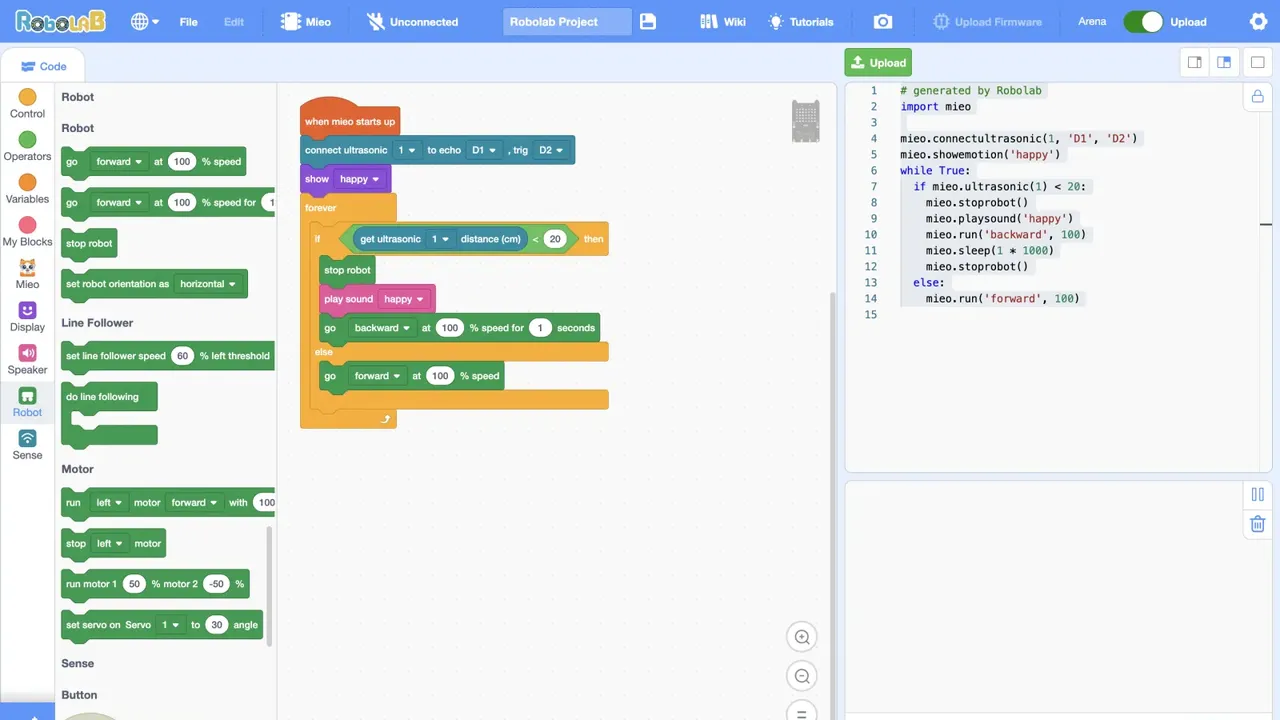Select the My Blocks category

(27, 232)
